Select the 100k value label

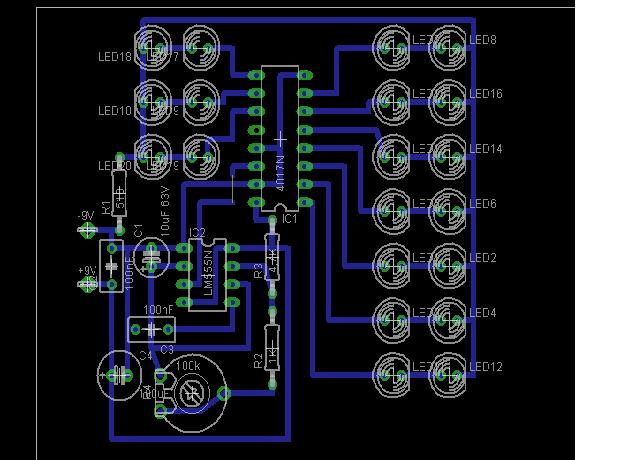click(x=188, y=366)
